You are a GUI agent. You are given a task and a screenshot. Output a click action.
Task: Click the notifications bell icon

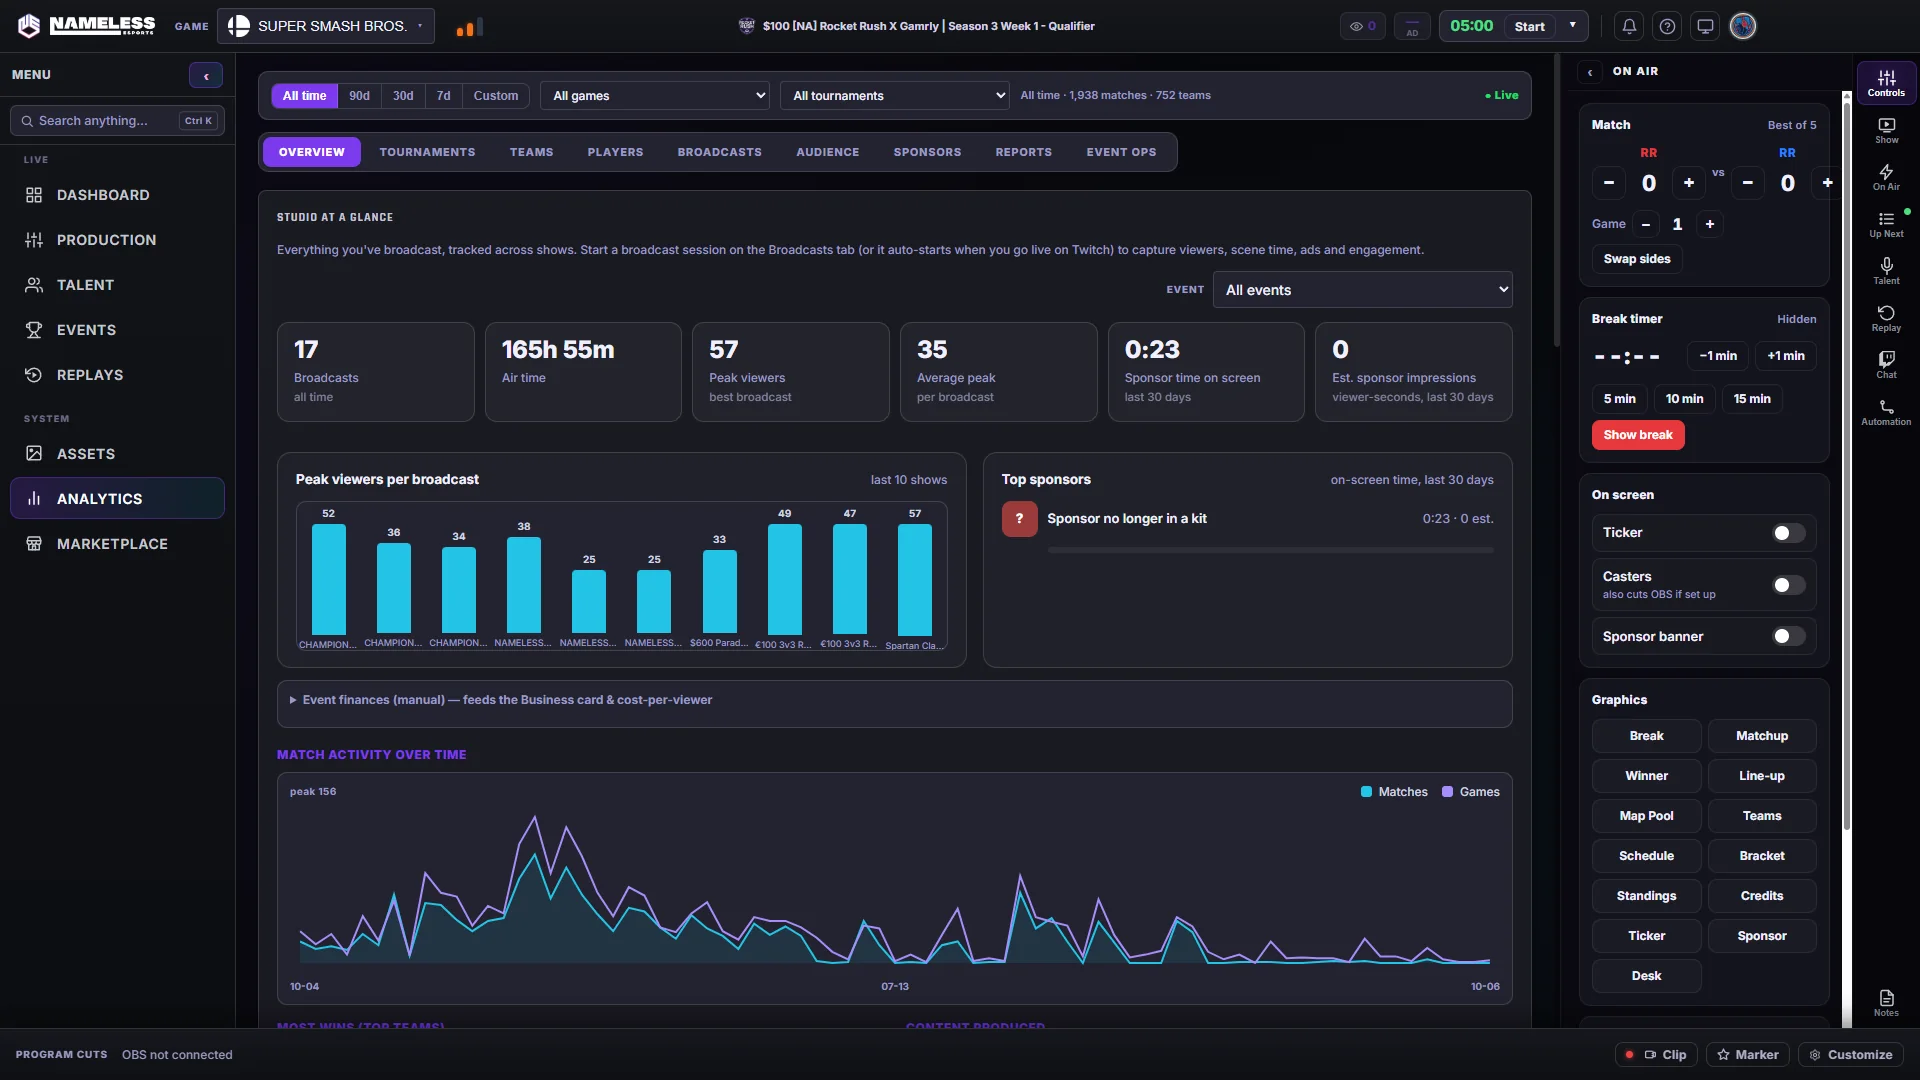(x=1629, y=26)
